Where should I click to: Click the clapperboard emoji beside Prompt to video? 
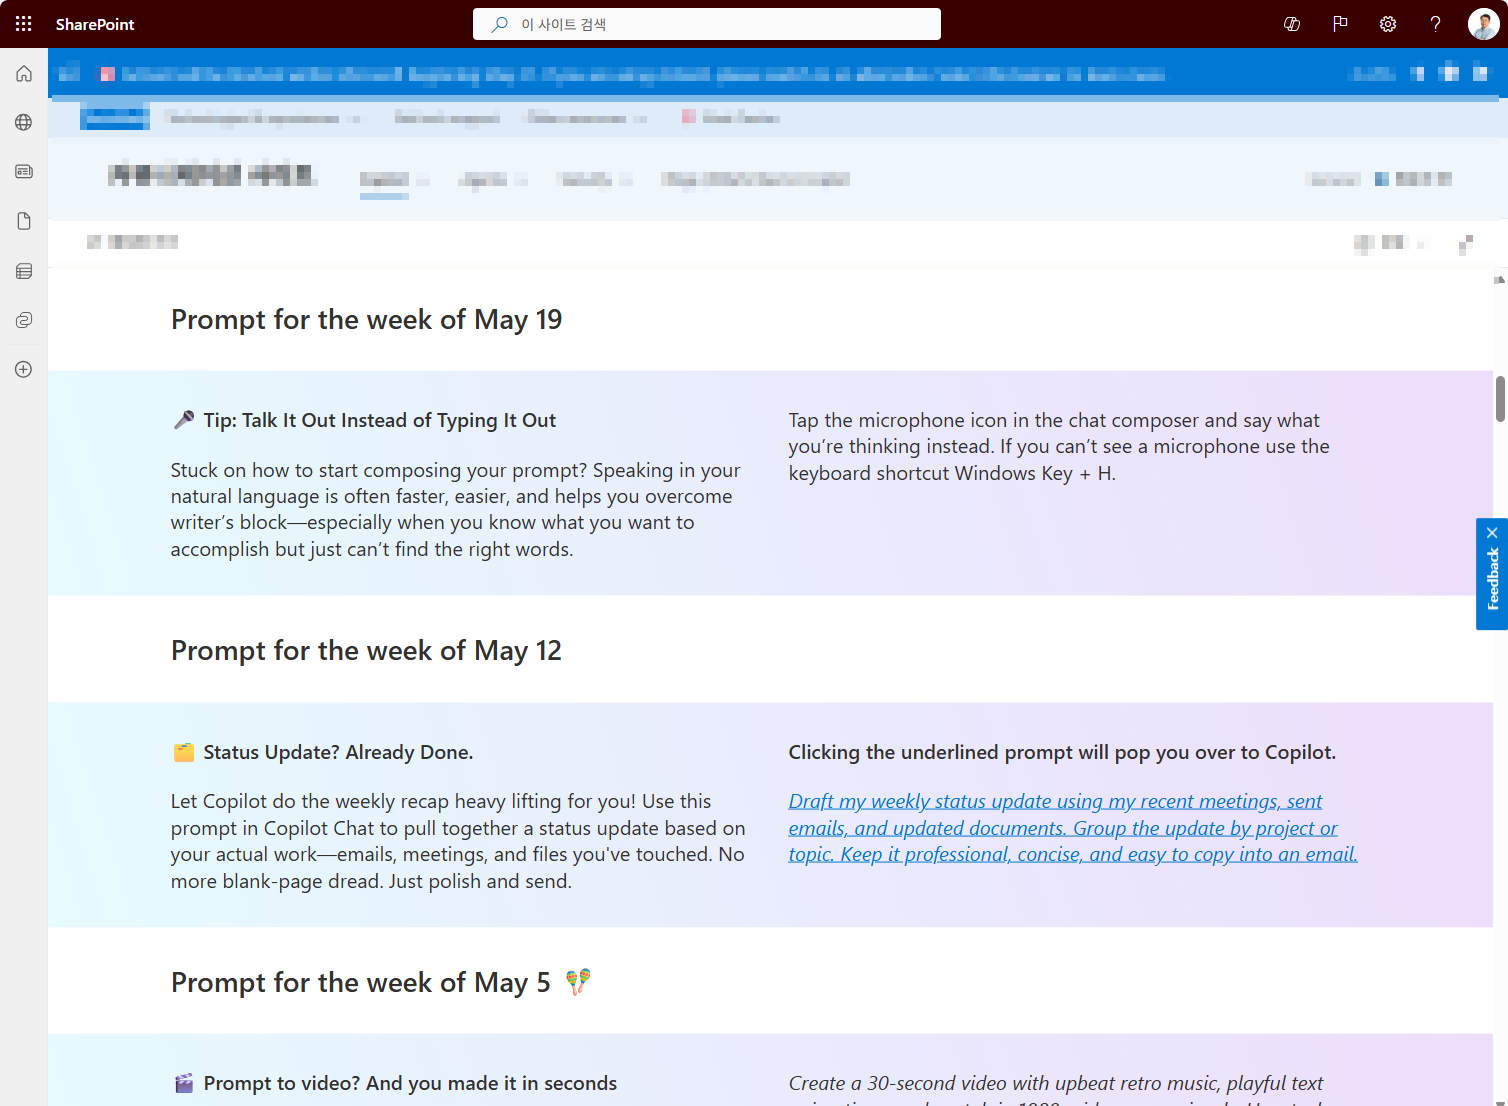click(184, 1083)
